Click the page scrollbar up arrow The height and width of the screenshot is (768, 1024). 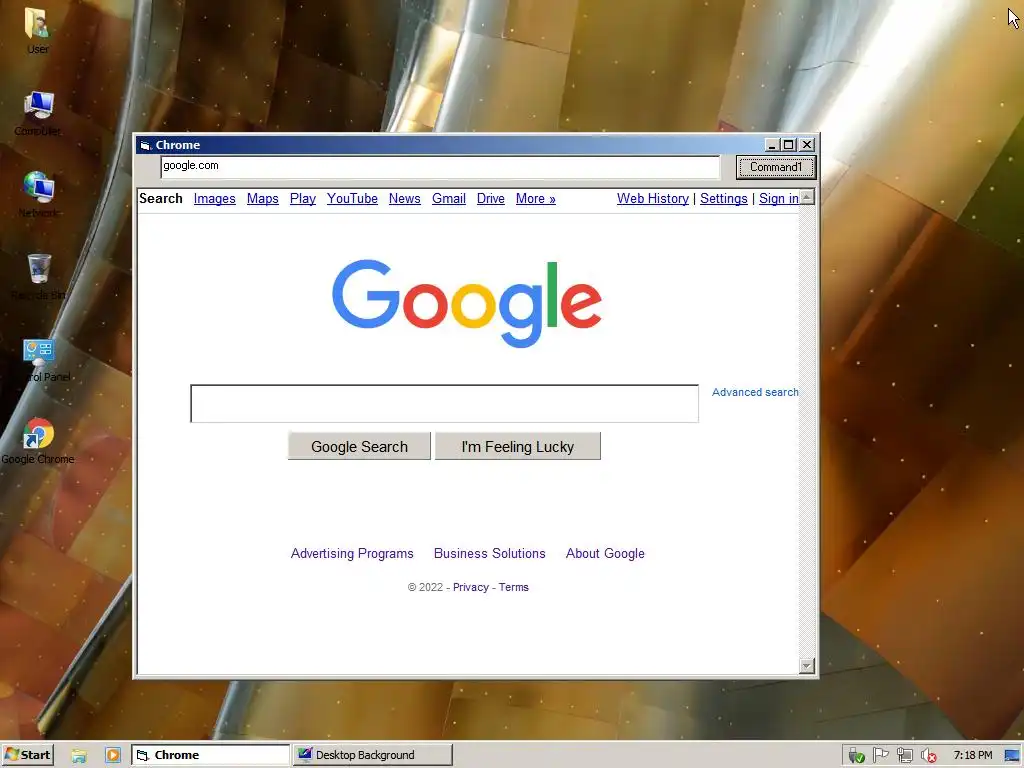[807, 197]
